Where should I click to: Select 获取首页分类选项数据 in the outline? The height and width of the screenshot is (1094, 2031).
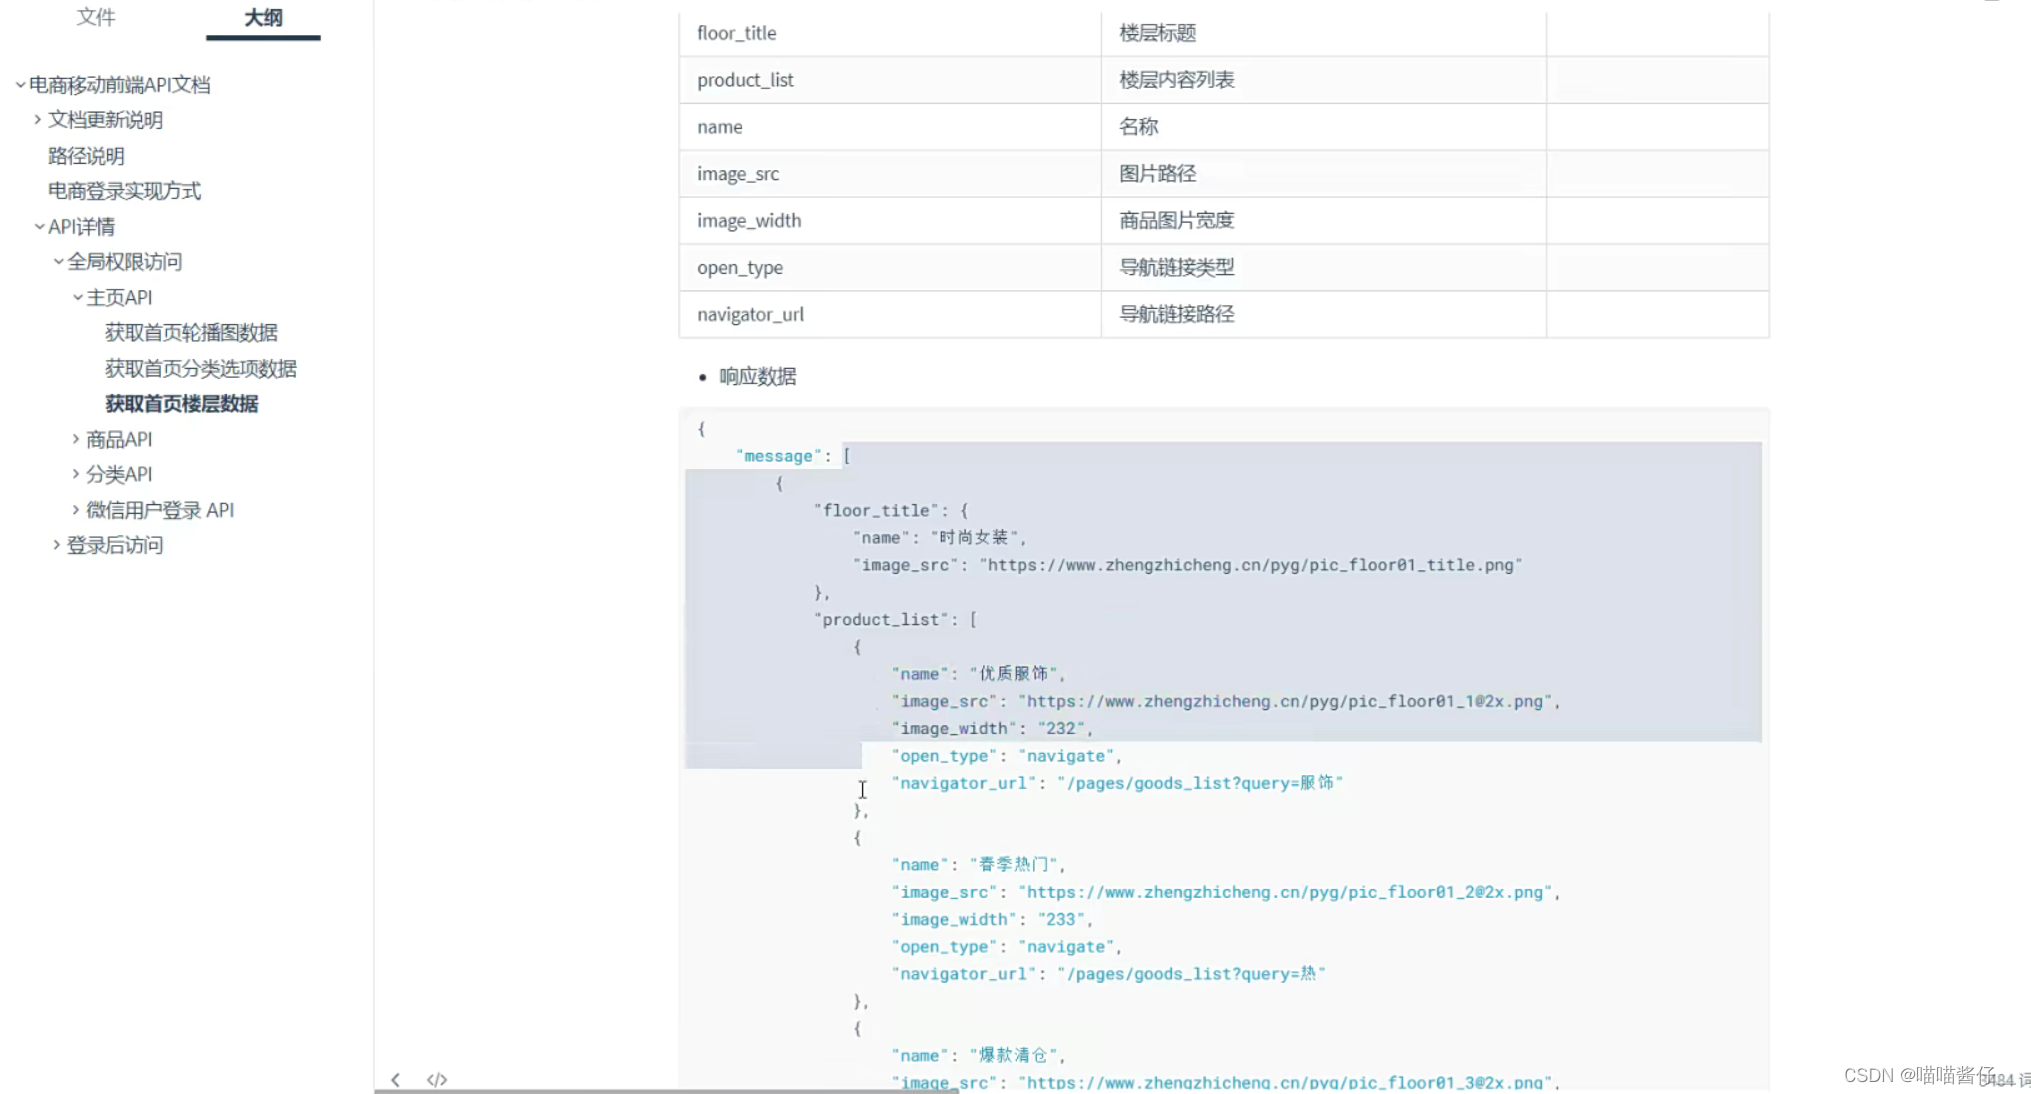tap(200, 368)
